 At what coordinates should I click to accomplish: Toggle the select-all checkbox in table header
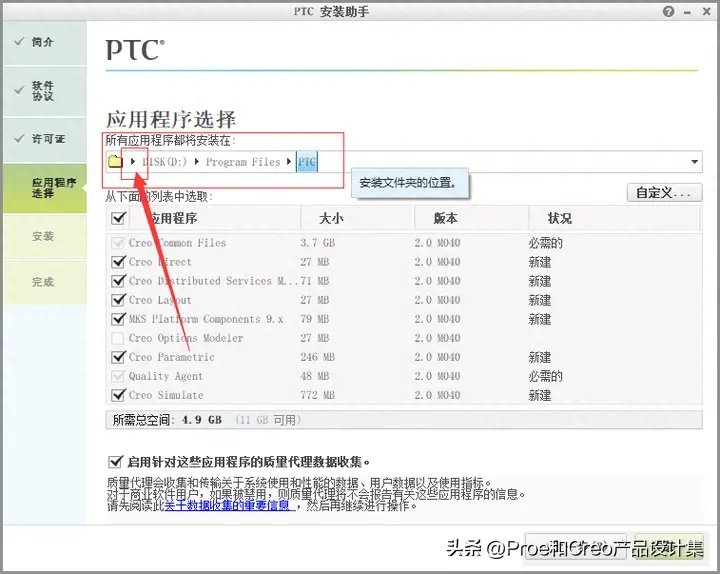point(118,218)
